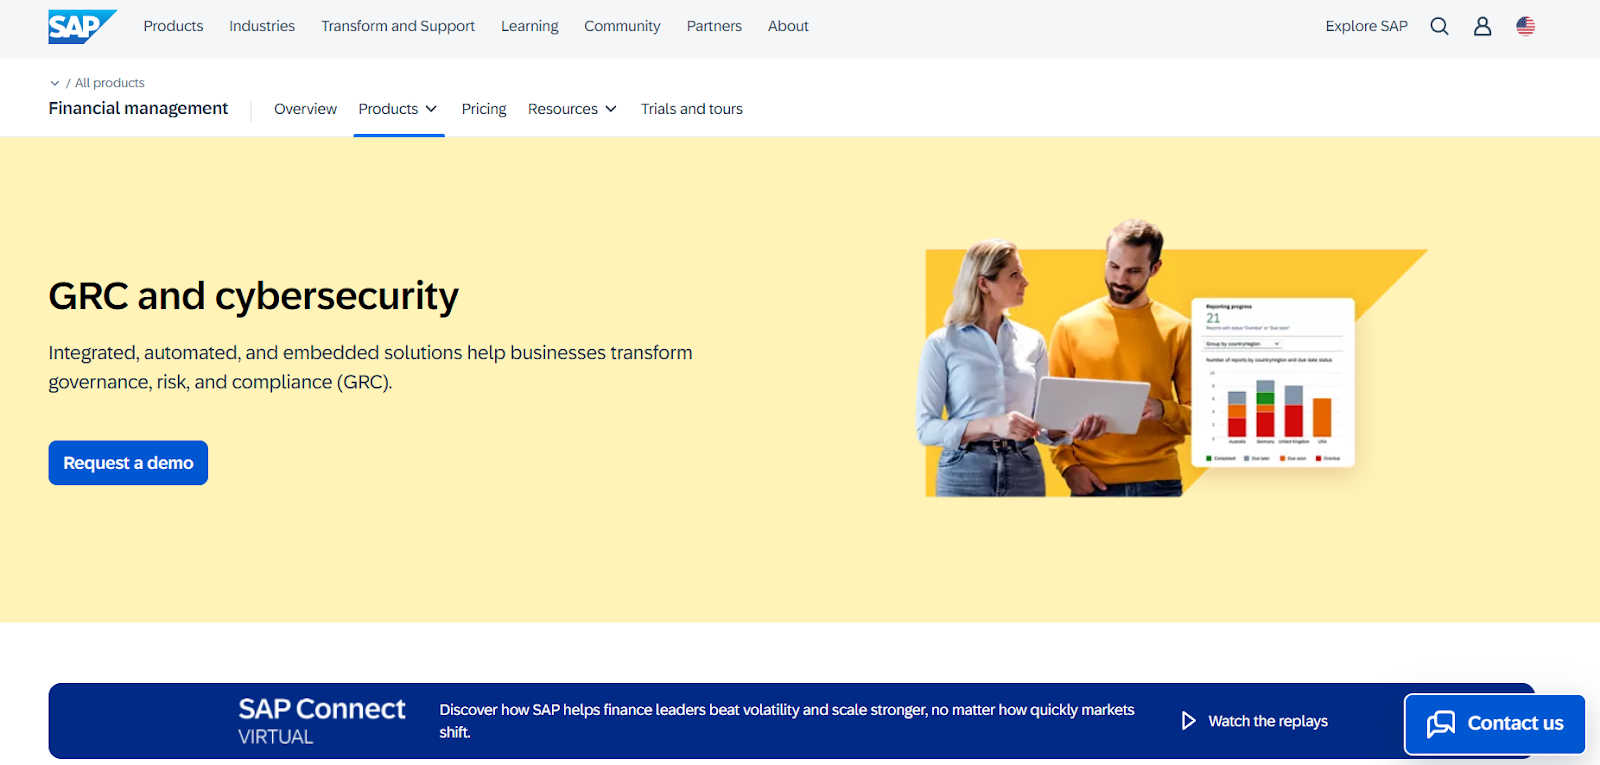Click the SAP logo
The image size is (1600, 765).
pyautogui.click(x=82, y=26)
